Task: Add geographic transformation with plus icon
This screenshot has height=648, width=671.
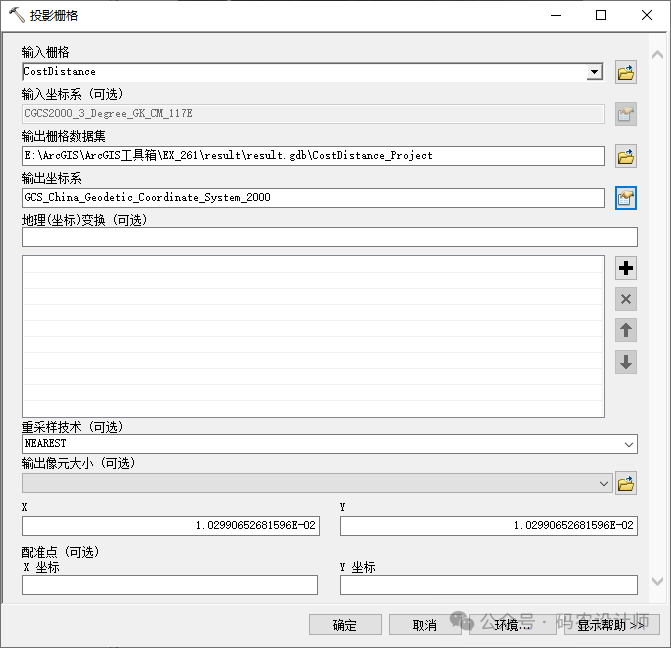Action: [x=626, y=268]
